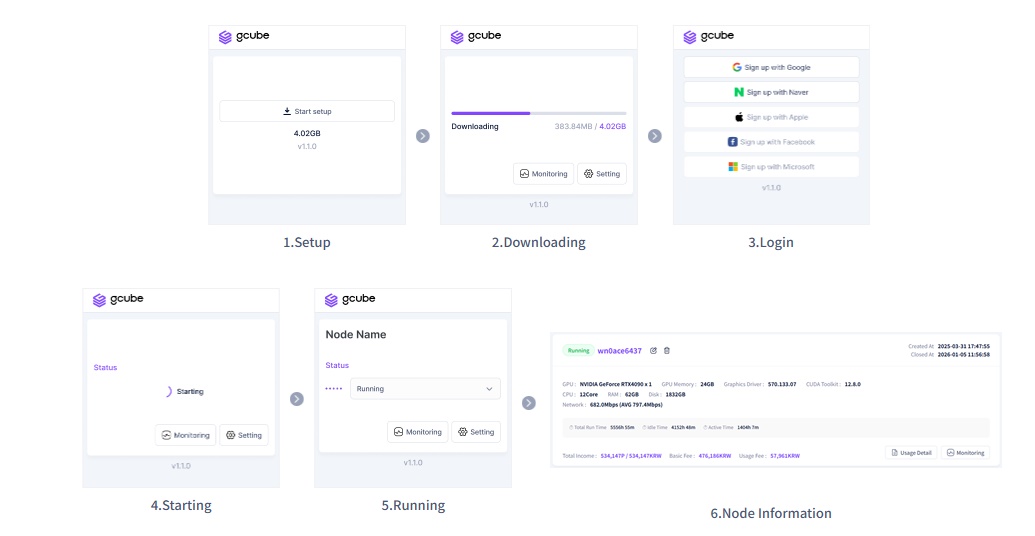The height and width of the screenshot is (536, 1035).
Task: Open Usage Detail for the node
Action: 911,453
